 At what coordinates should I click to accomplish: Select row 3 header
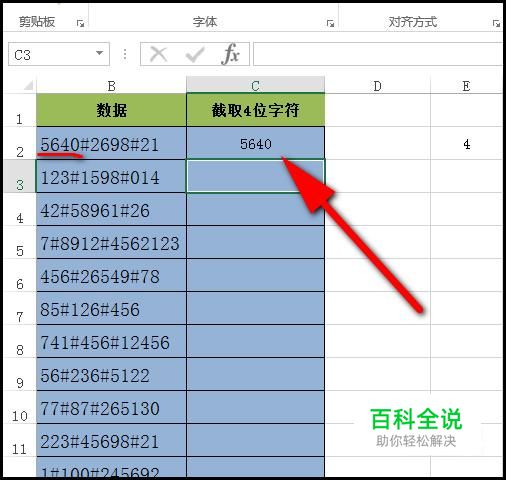coord(19,176)
